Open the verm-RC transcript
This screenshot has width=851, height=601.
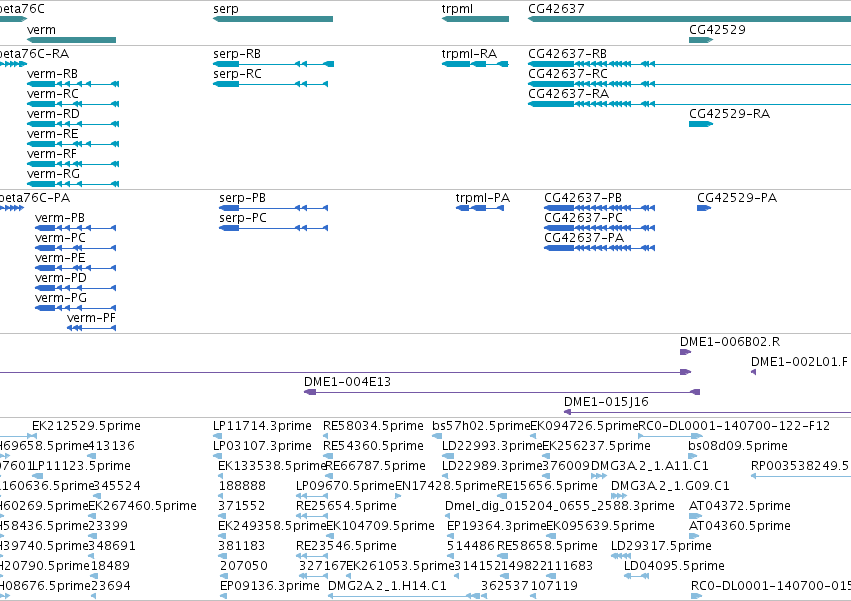(x=73, y=104)
